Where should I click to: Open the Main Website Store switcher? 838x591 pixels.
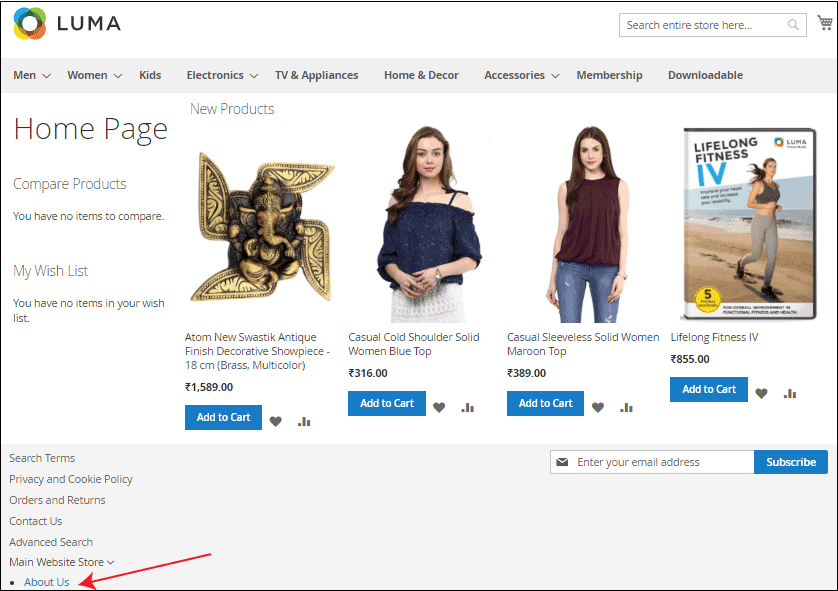click(x=61, y=562)
